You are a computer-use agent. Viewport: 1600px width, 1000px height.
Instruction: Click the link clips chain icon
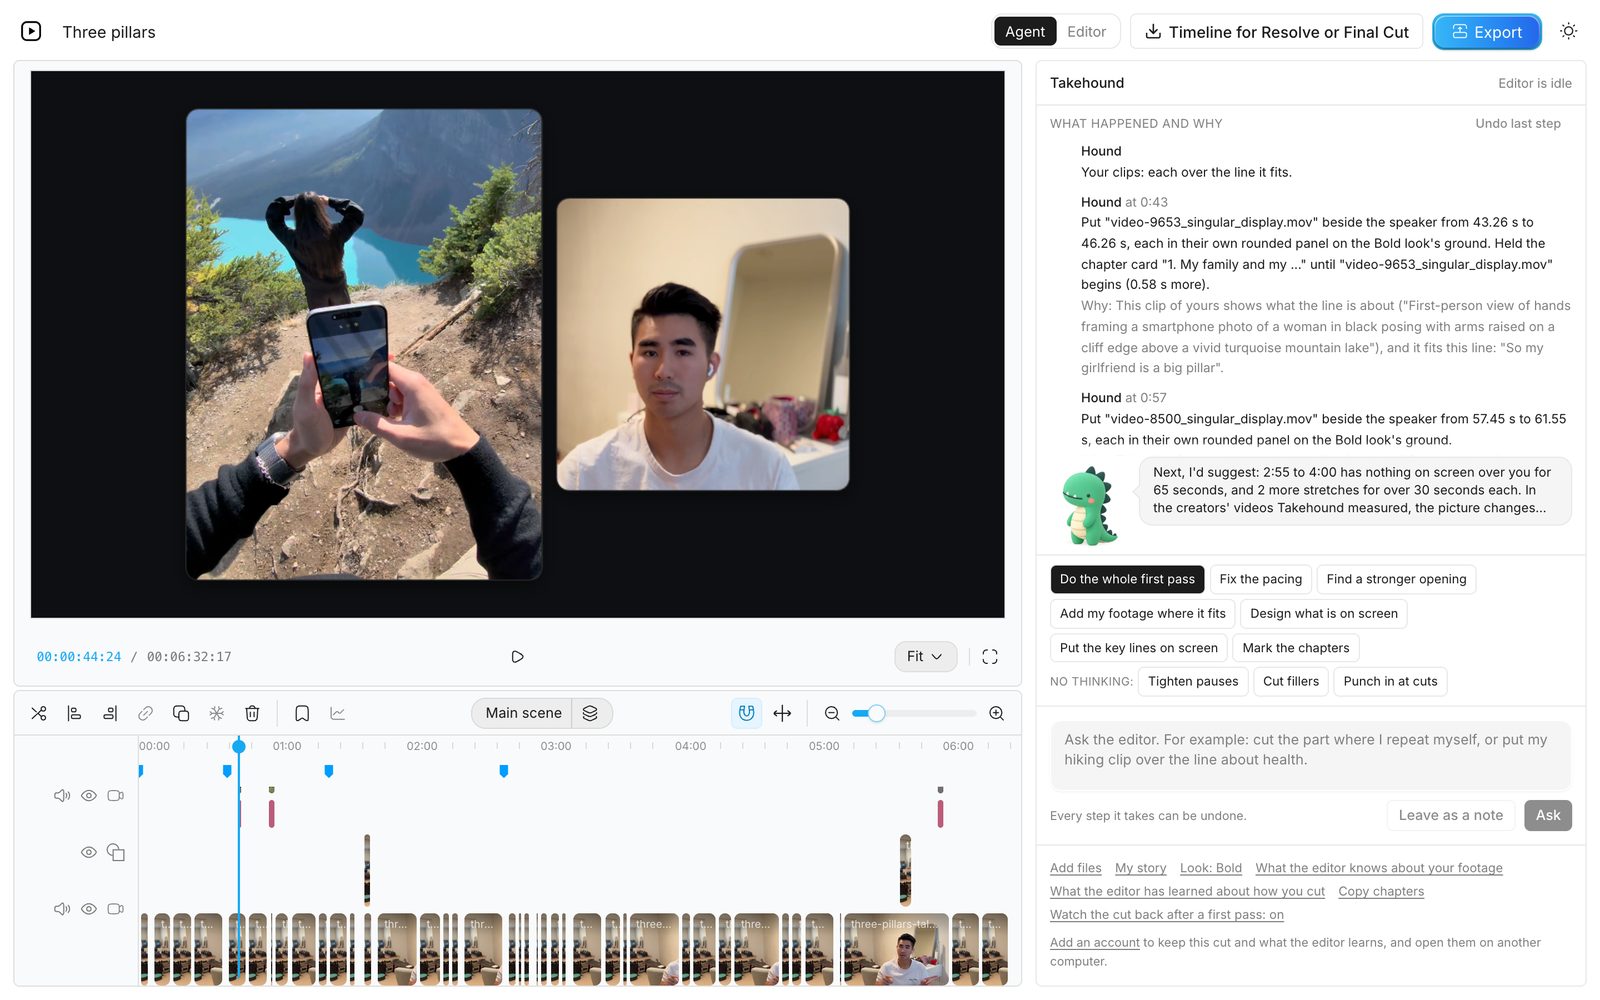pos(145,713)
